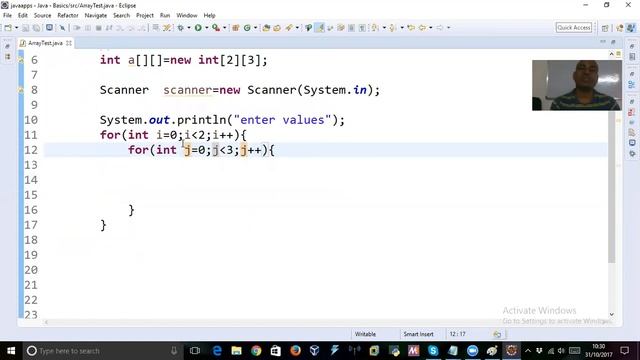Click the webcam video thumbnail
Screen dimensions: 640x360
tap(577, 85)
